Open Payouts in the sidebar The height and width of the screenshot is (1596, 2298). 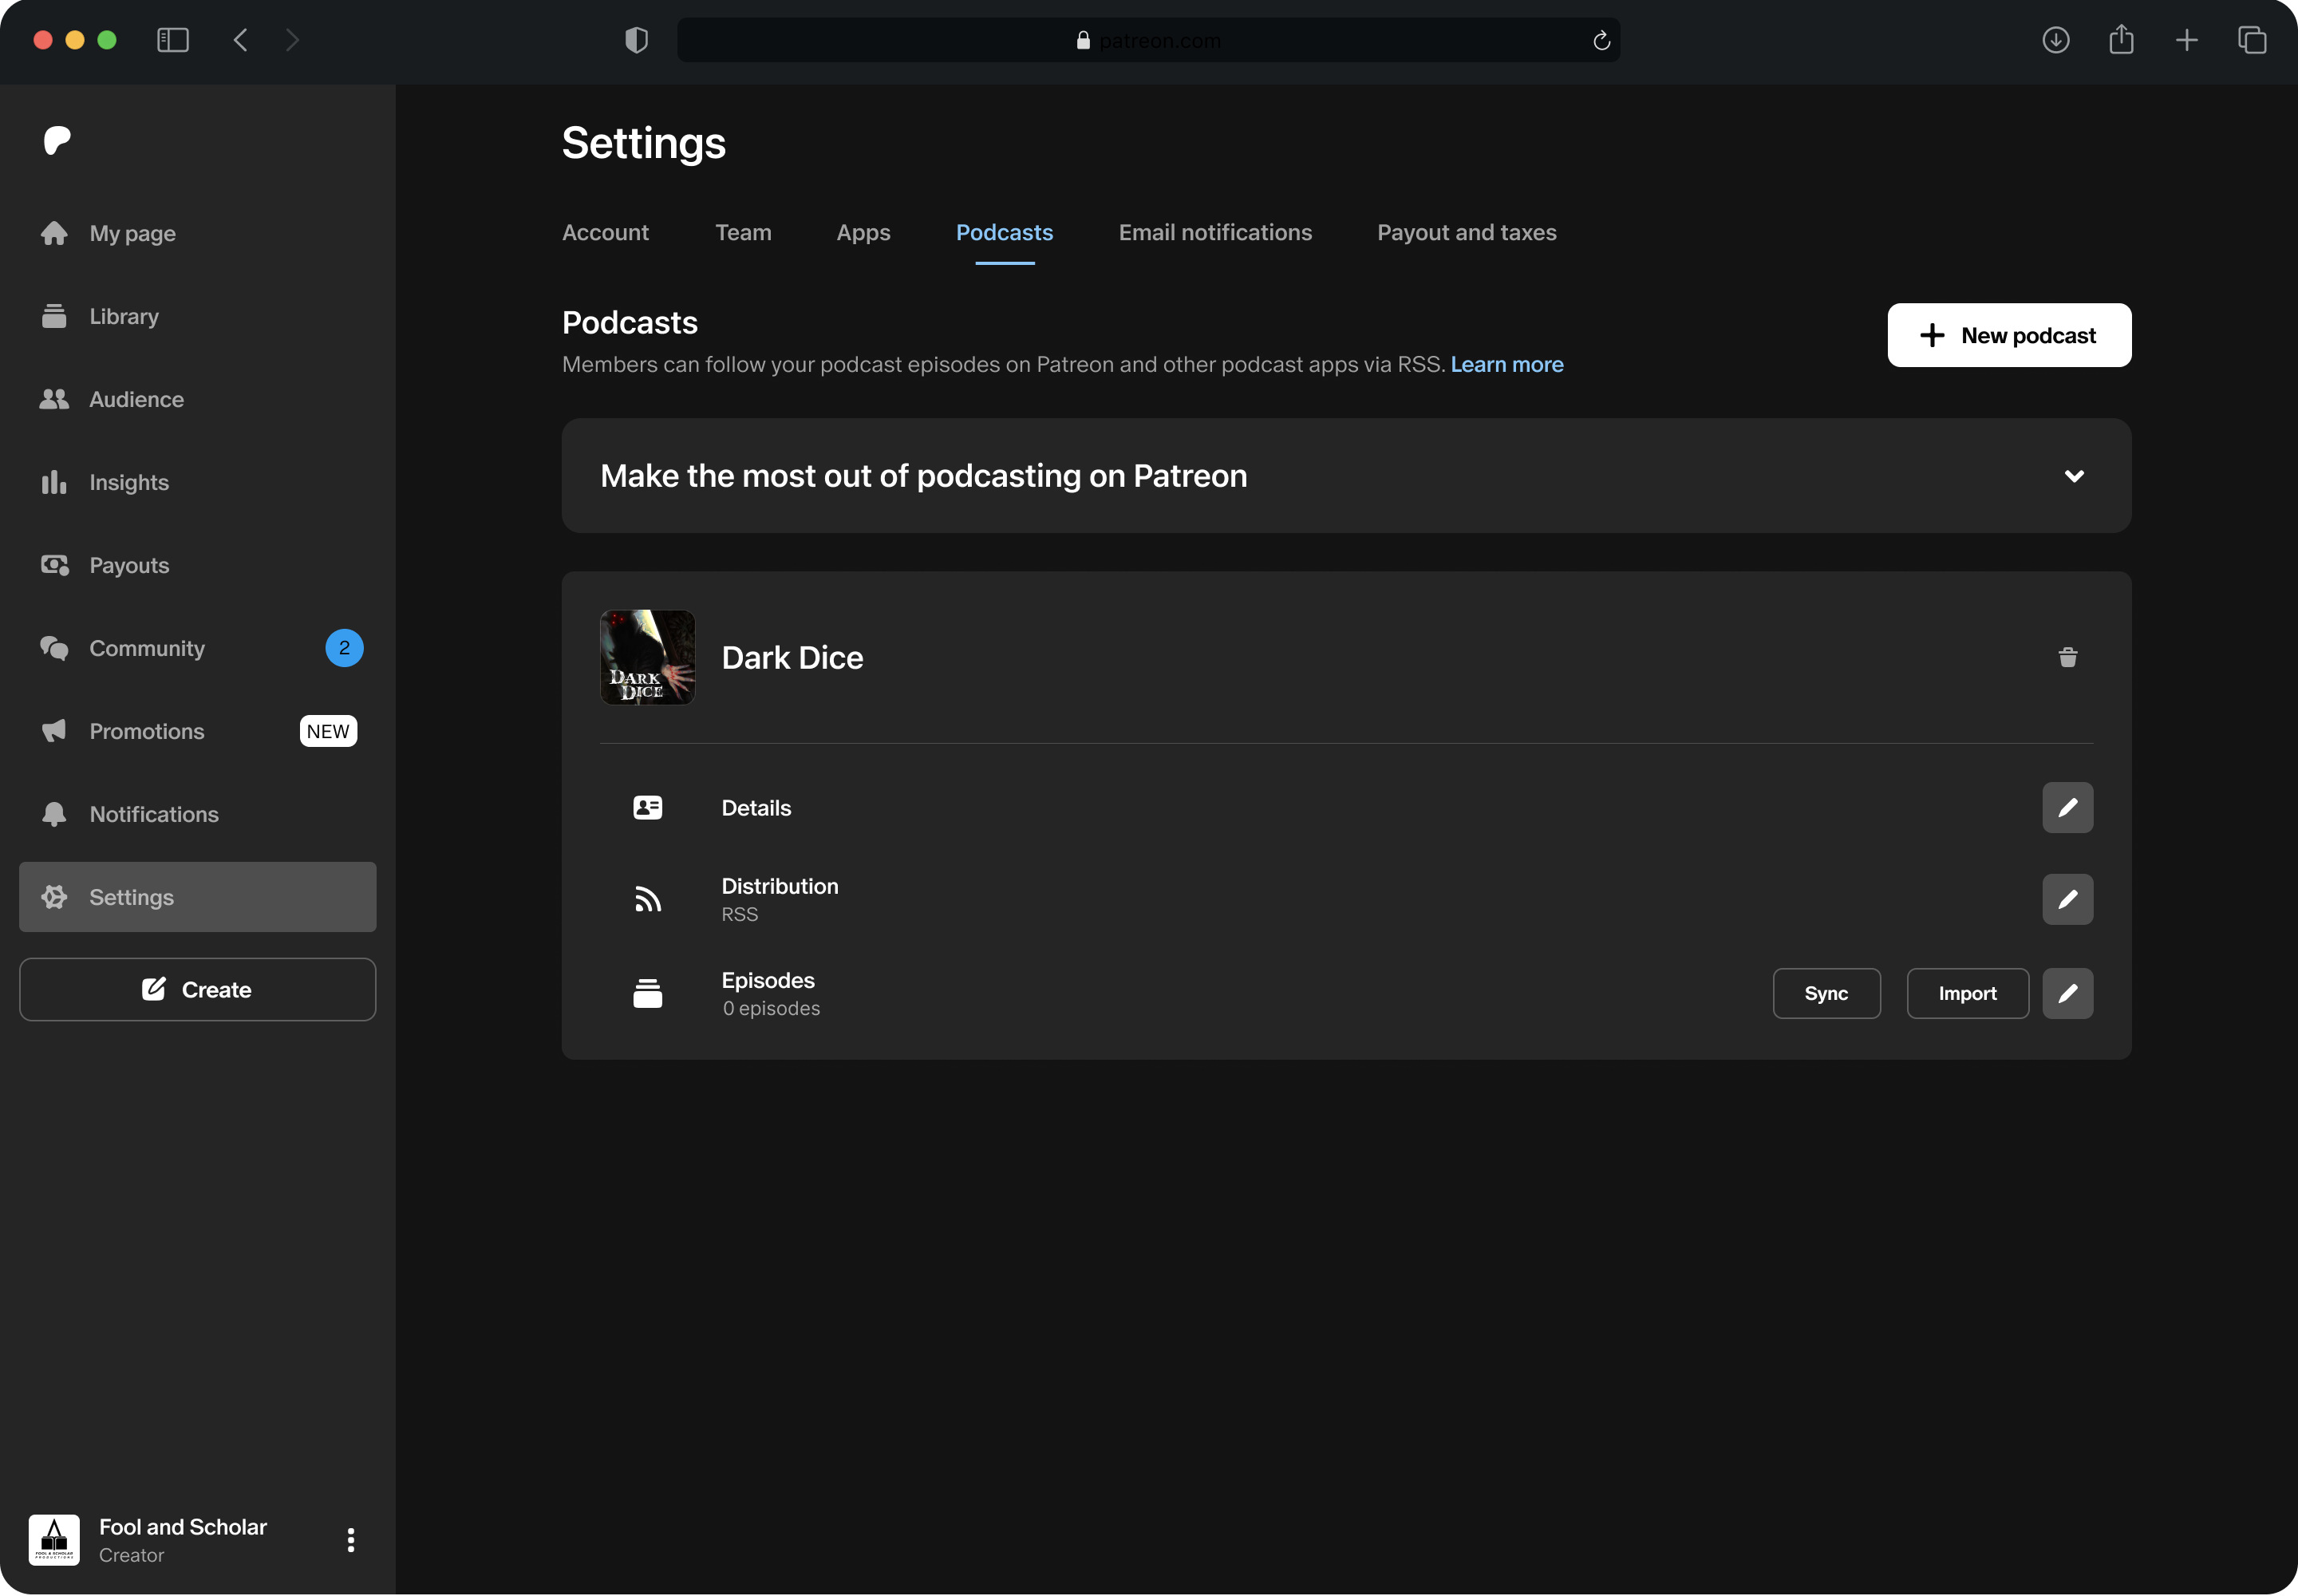click(197, 565)
